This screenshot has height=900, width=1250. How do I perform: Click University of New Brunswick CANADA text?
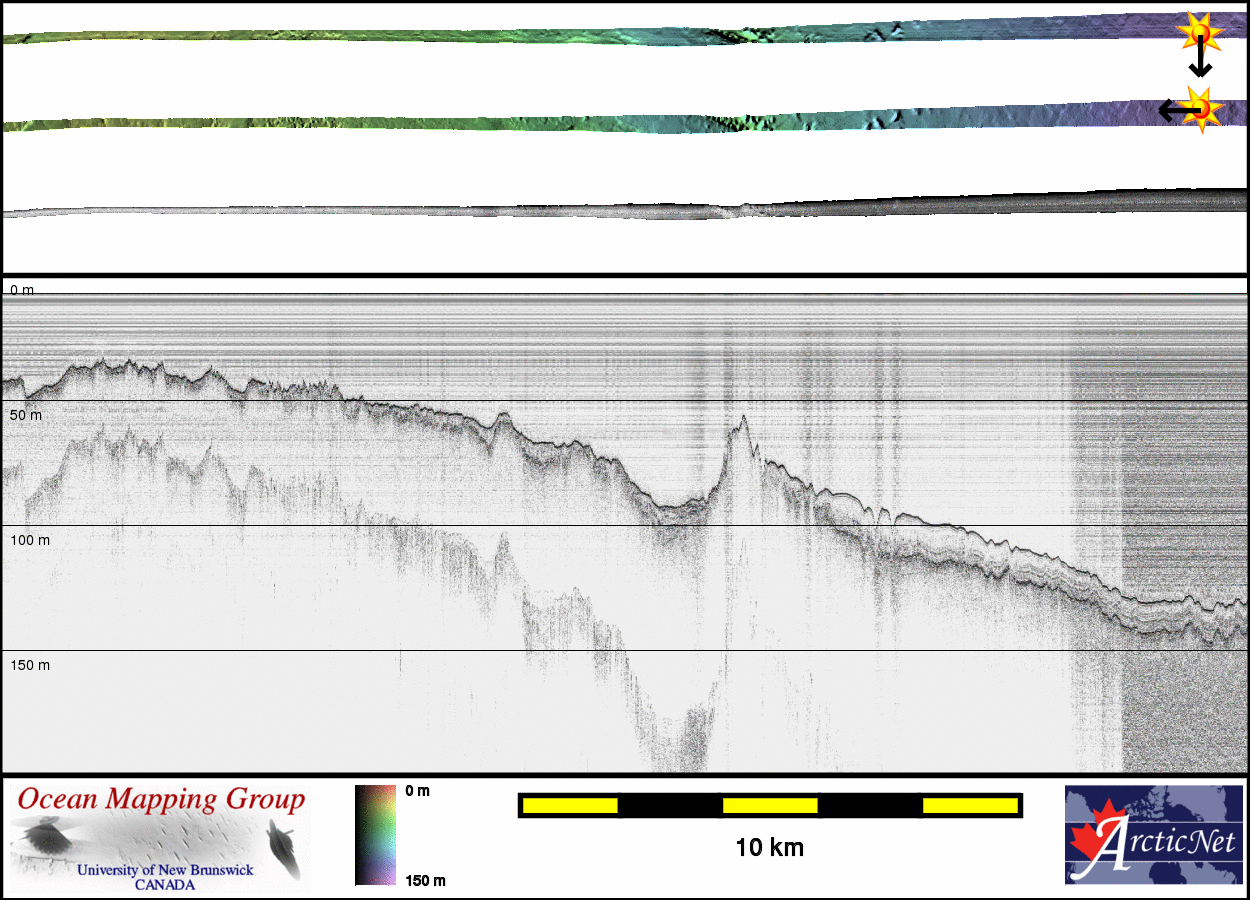165,877
